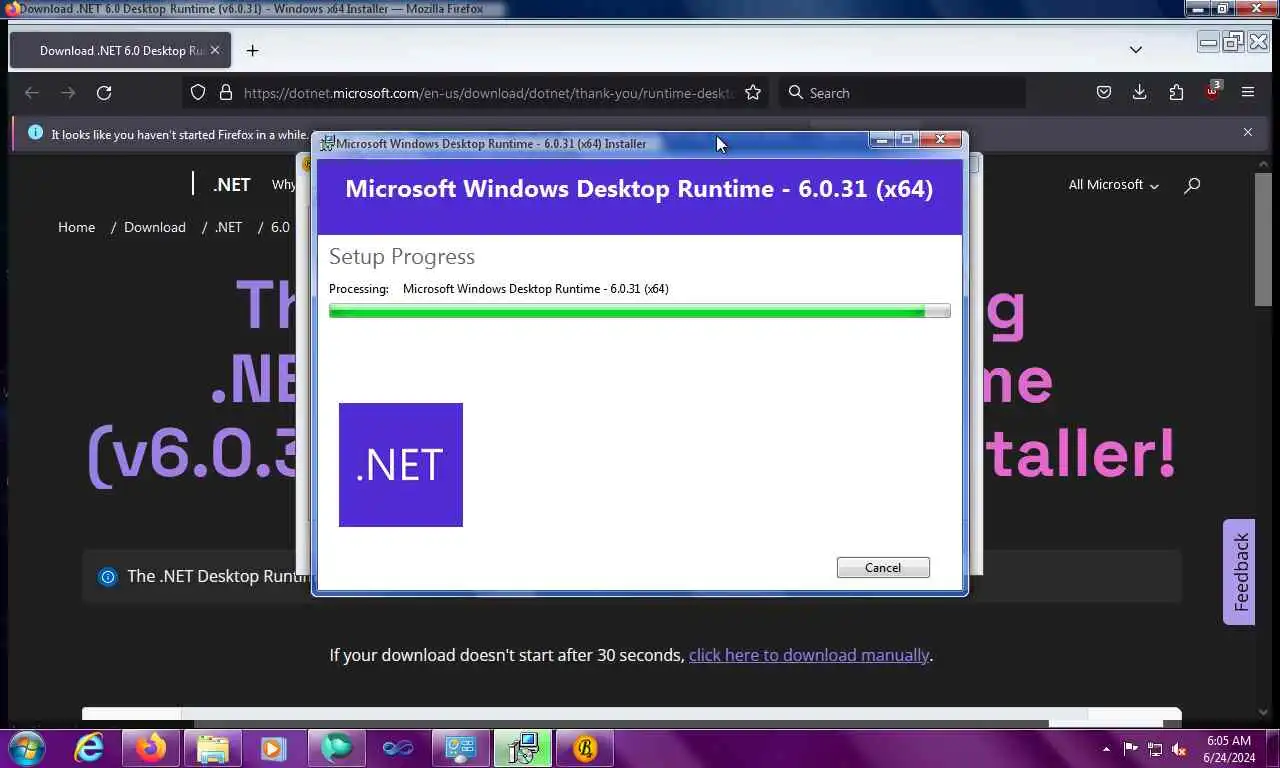Switch to the installer taskbar icon
Screen dimensions: 1280x768
coord(523,748)
